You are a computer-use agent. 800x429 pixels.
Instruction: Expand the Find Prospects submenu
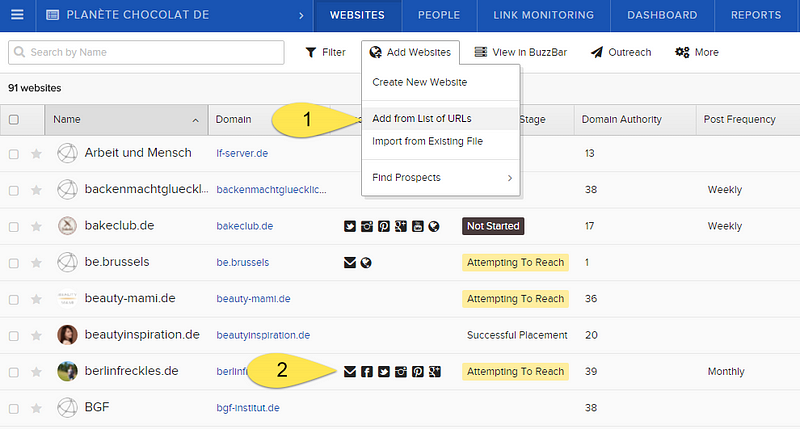click(441, 178)
